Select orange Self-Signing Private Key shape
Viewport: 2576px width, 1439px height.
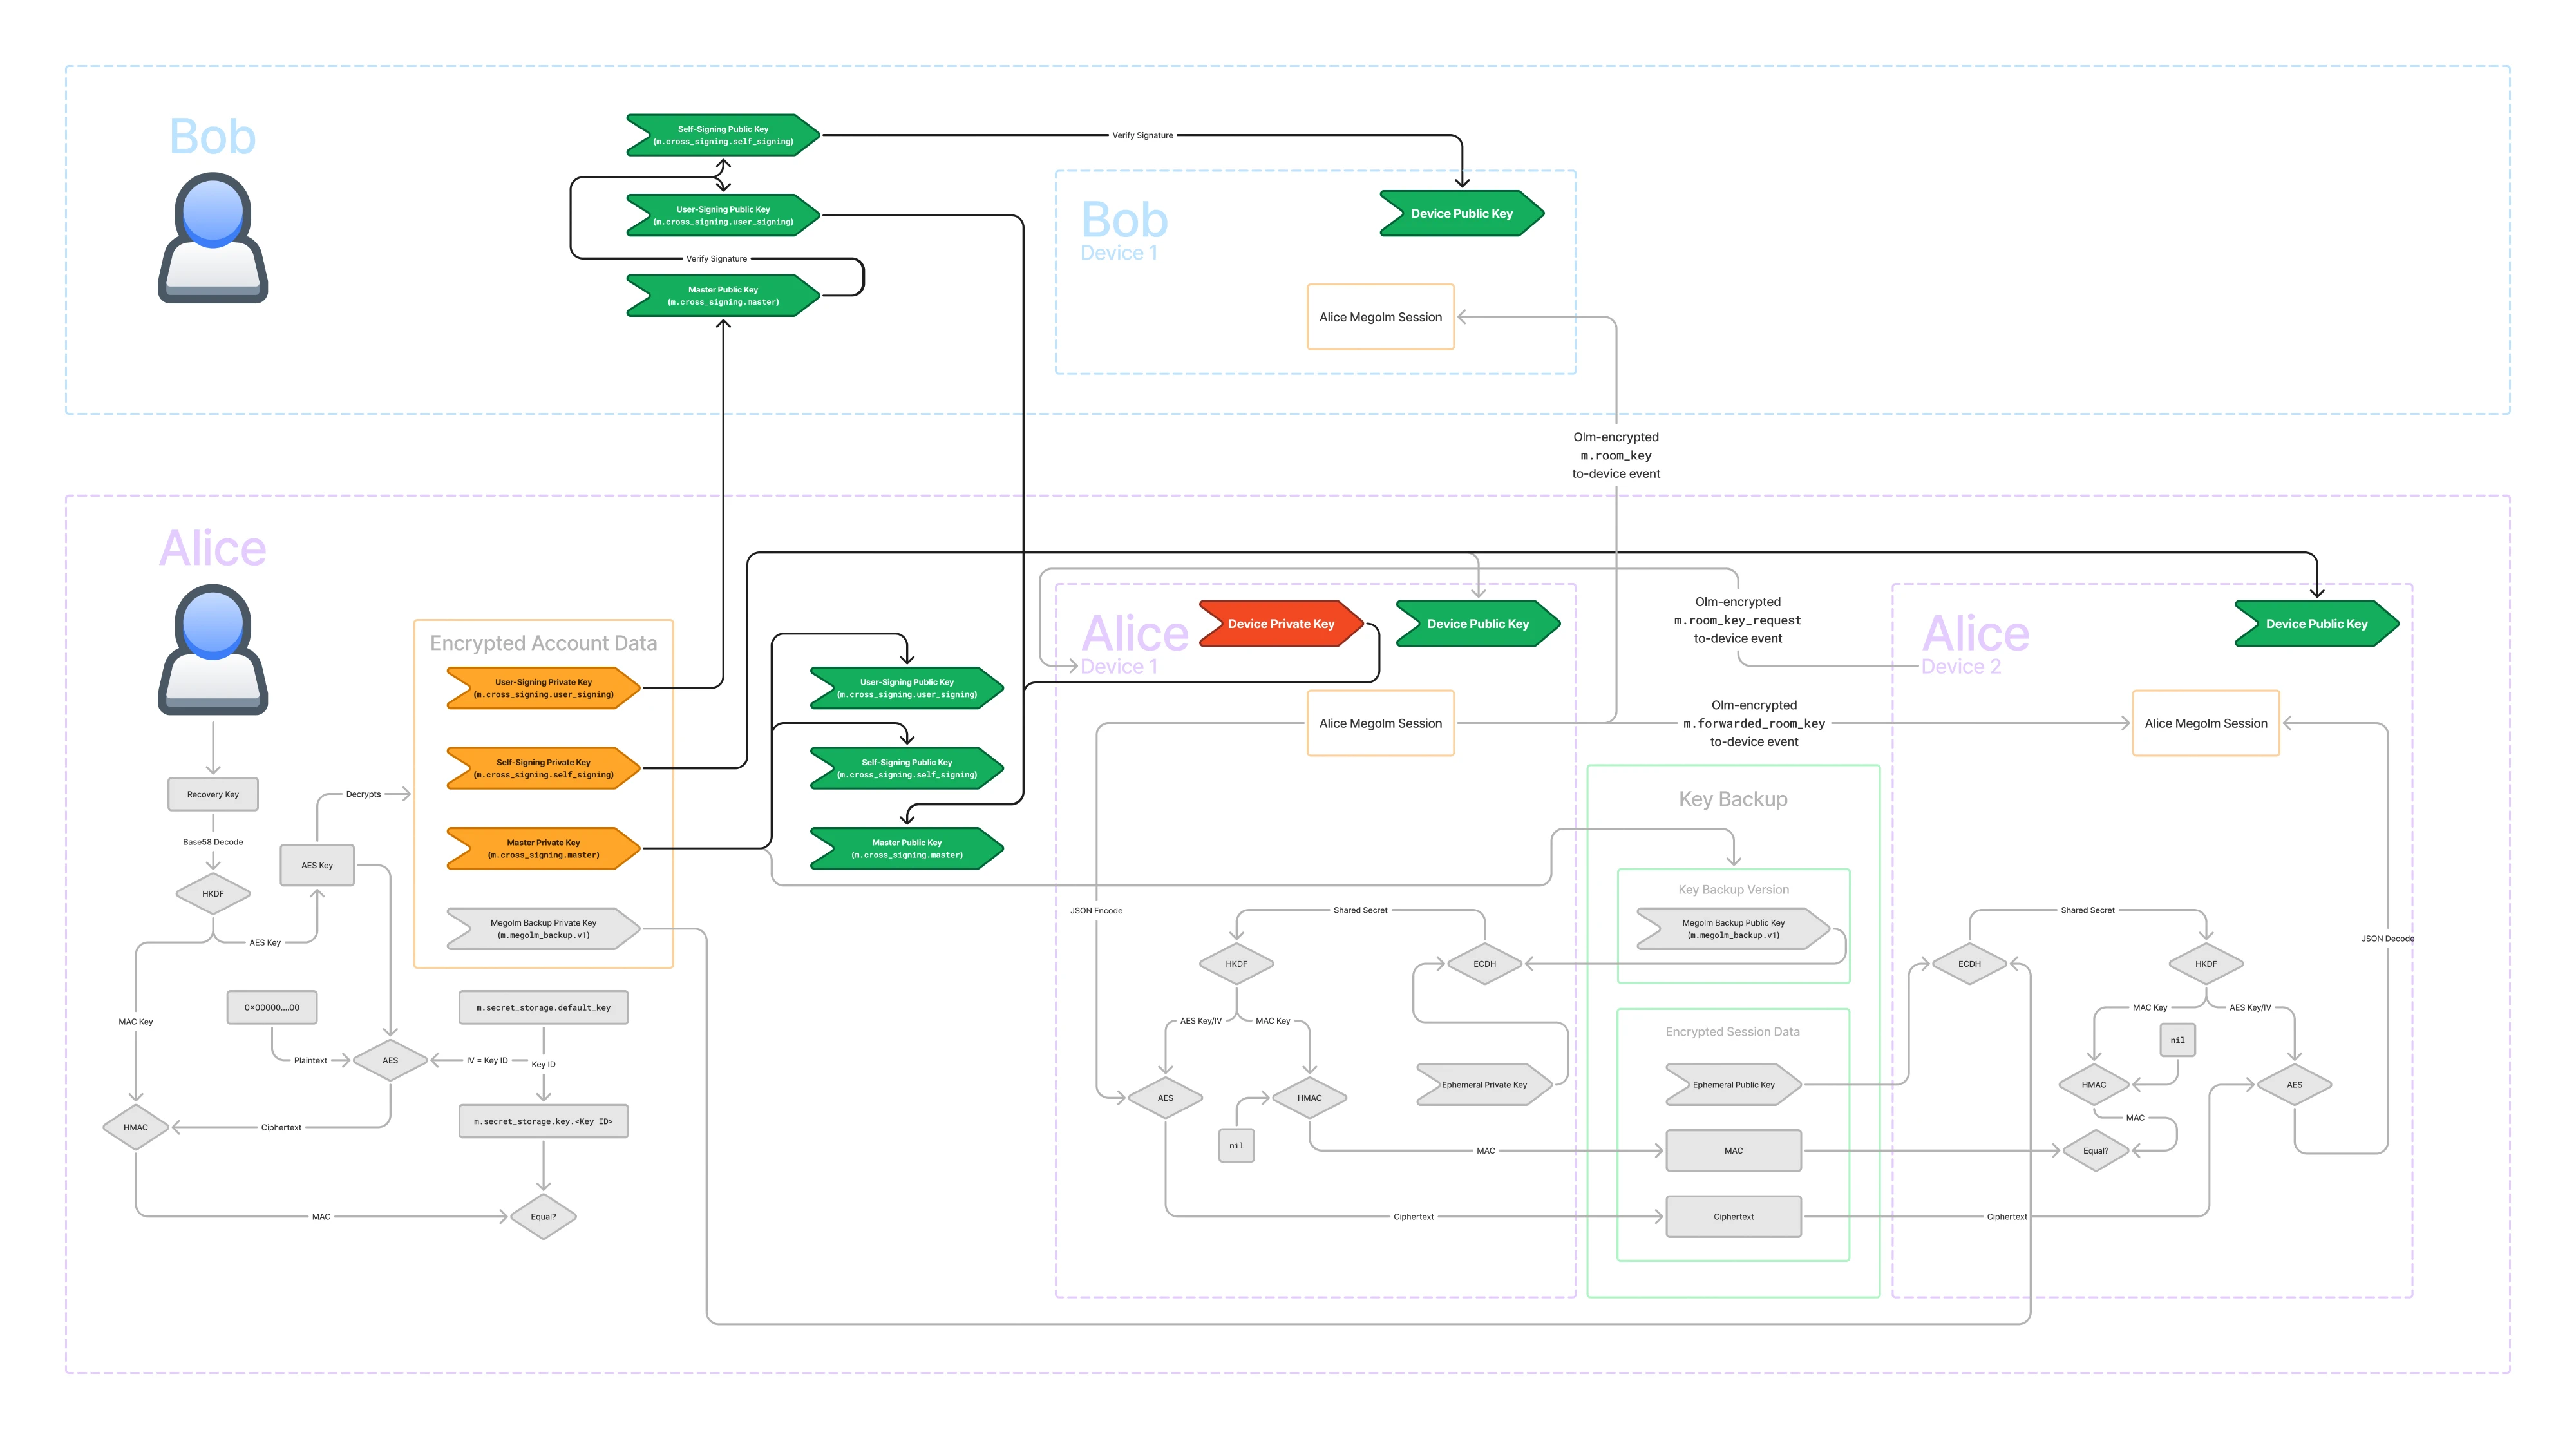click(x=543, y=768)
